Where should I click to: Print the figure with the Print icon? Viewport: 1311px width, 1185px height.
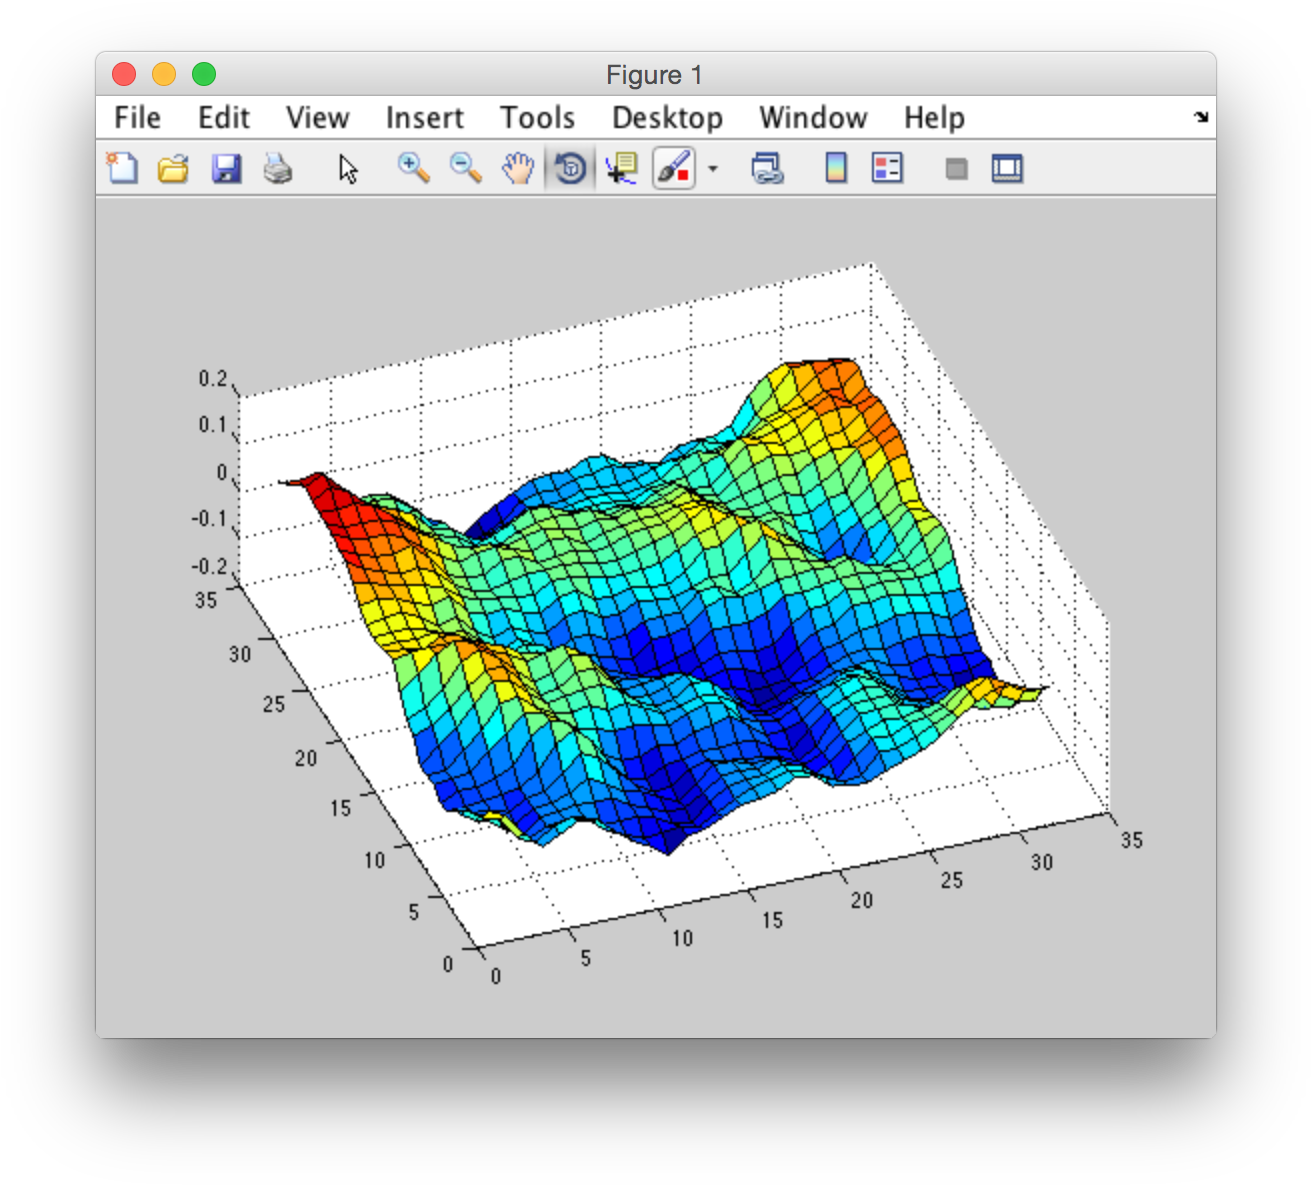coord(279,168)
